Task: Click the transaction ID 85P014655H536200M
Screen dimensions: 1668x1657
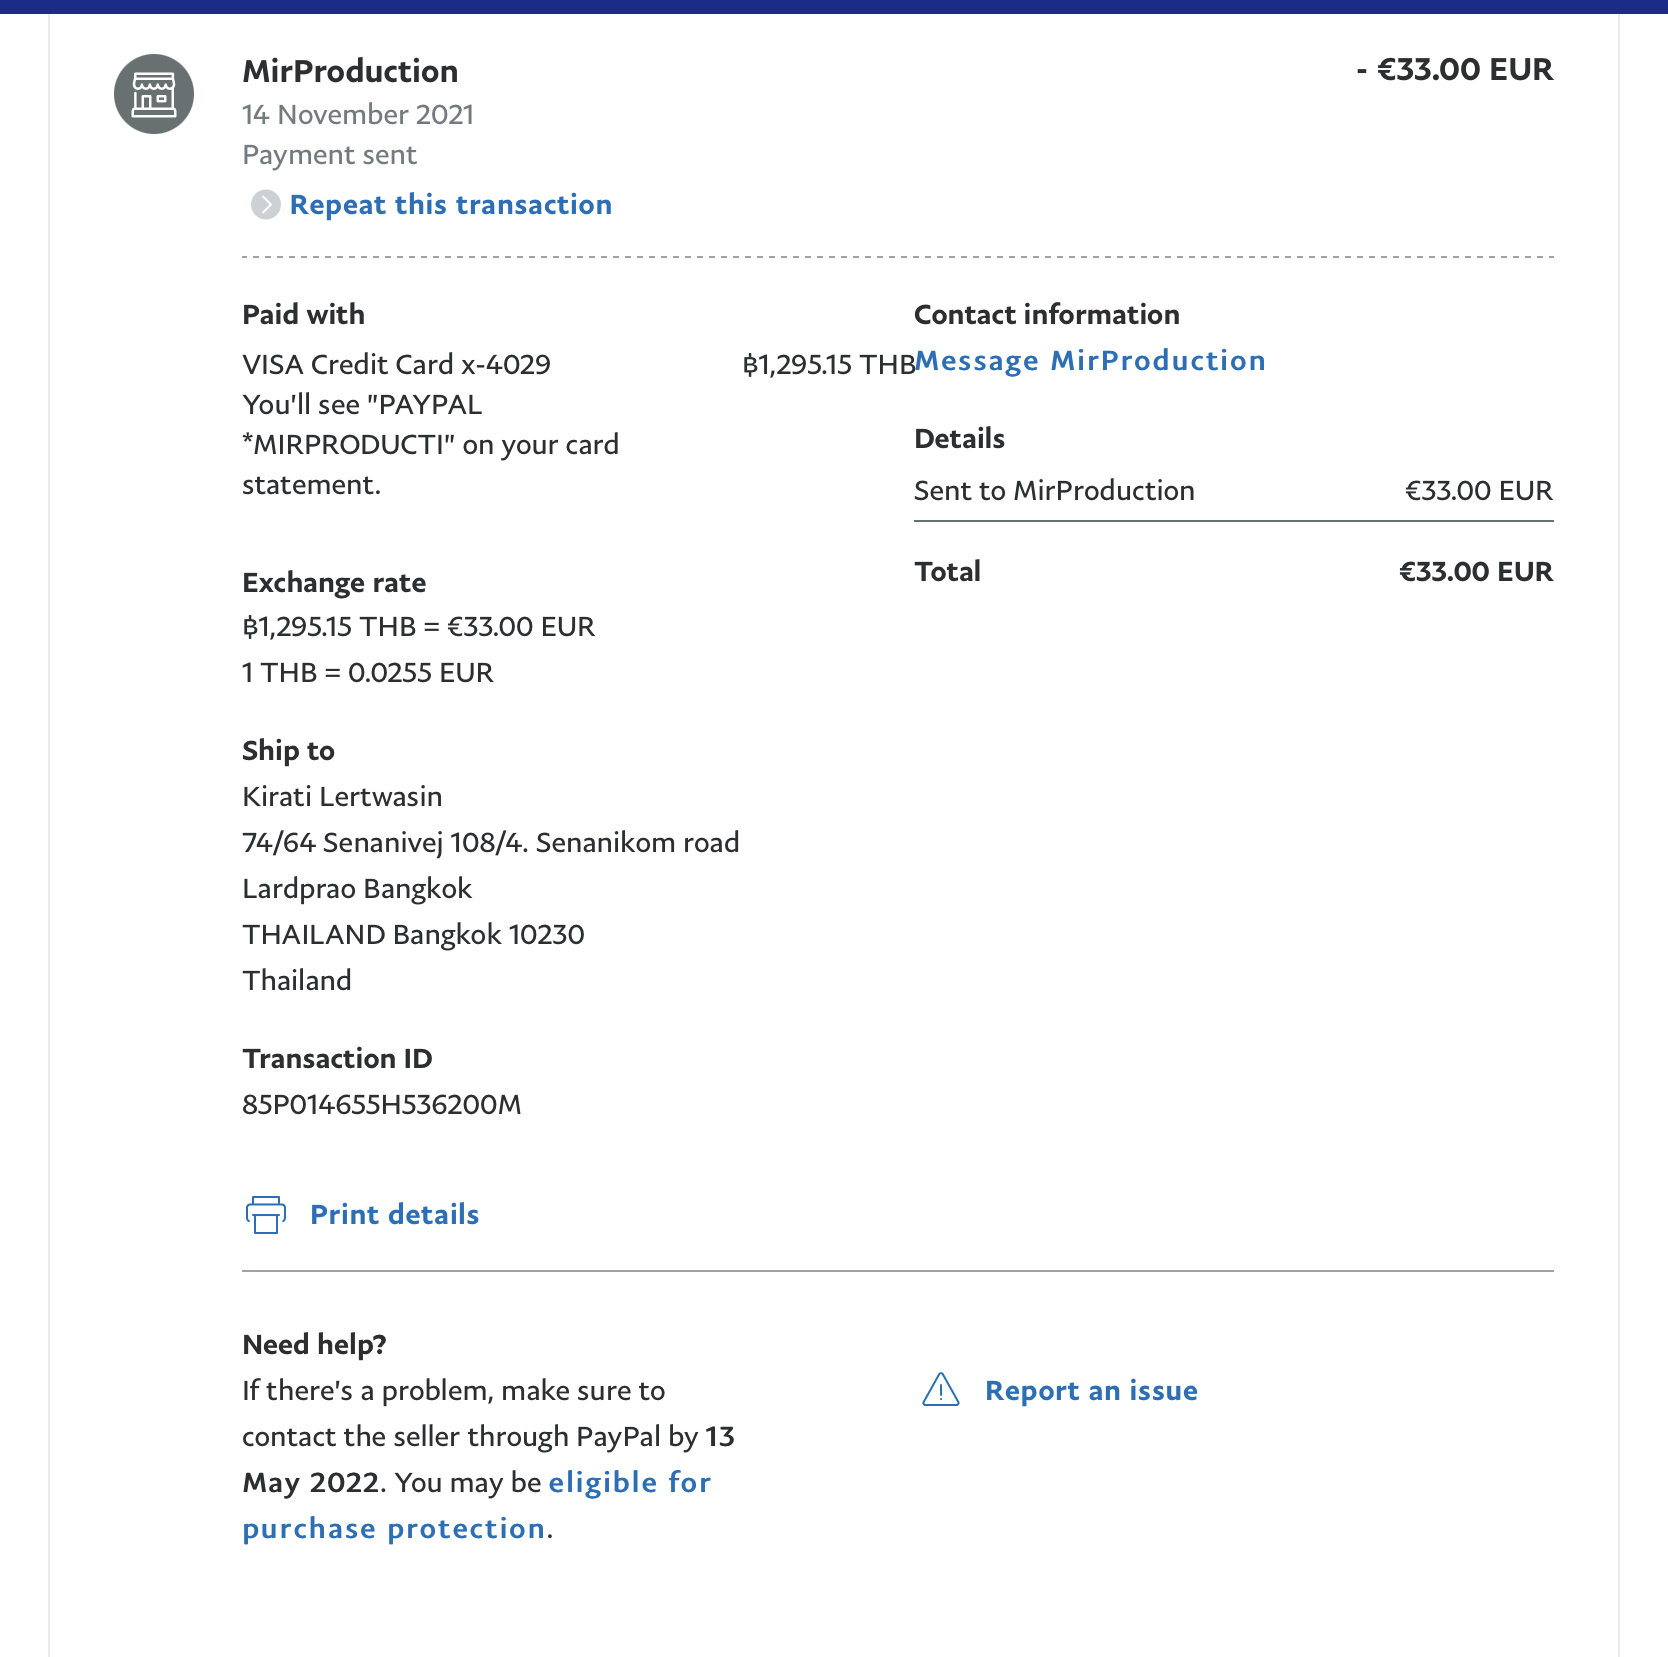Action: click(382, 1104)
